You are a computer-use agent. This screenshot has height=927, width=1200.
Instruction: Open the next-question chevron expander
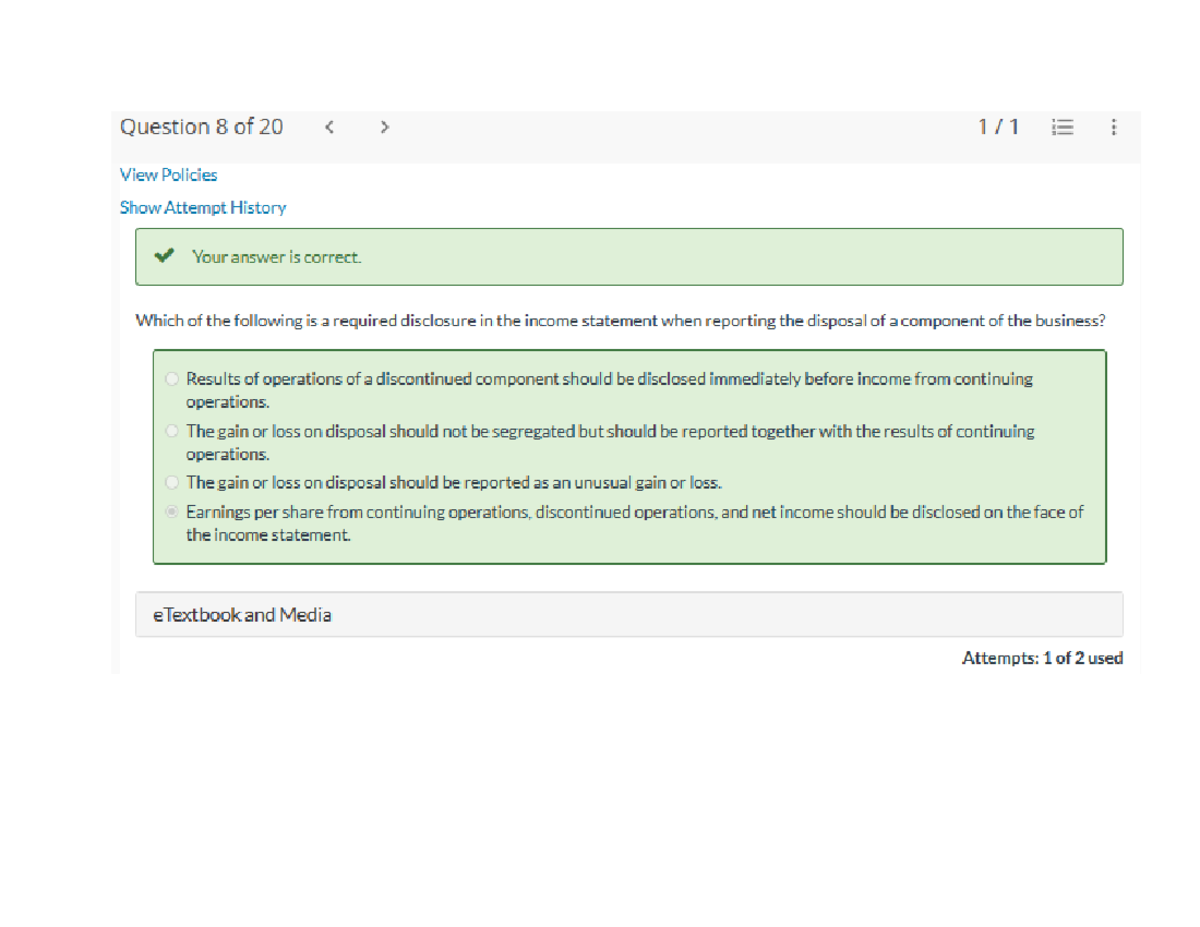coord(384,127)
